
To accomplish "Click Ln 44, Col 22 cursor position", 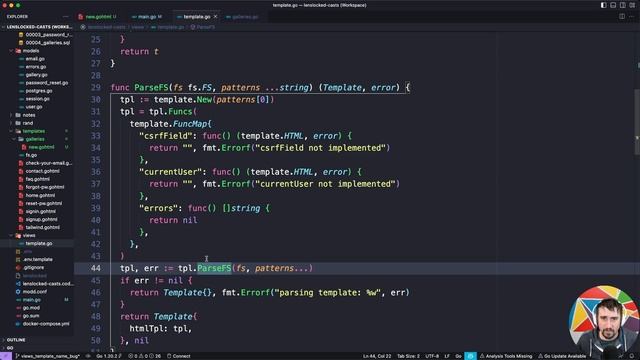I will 377,356.
